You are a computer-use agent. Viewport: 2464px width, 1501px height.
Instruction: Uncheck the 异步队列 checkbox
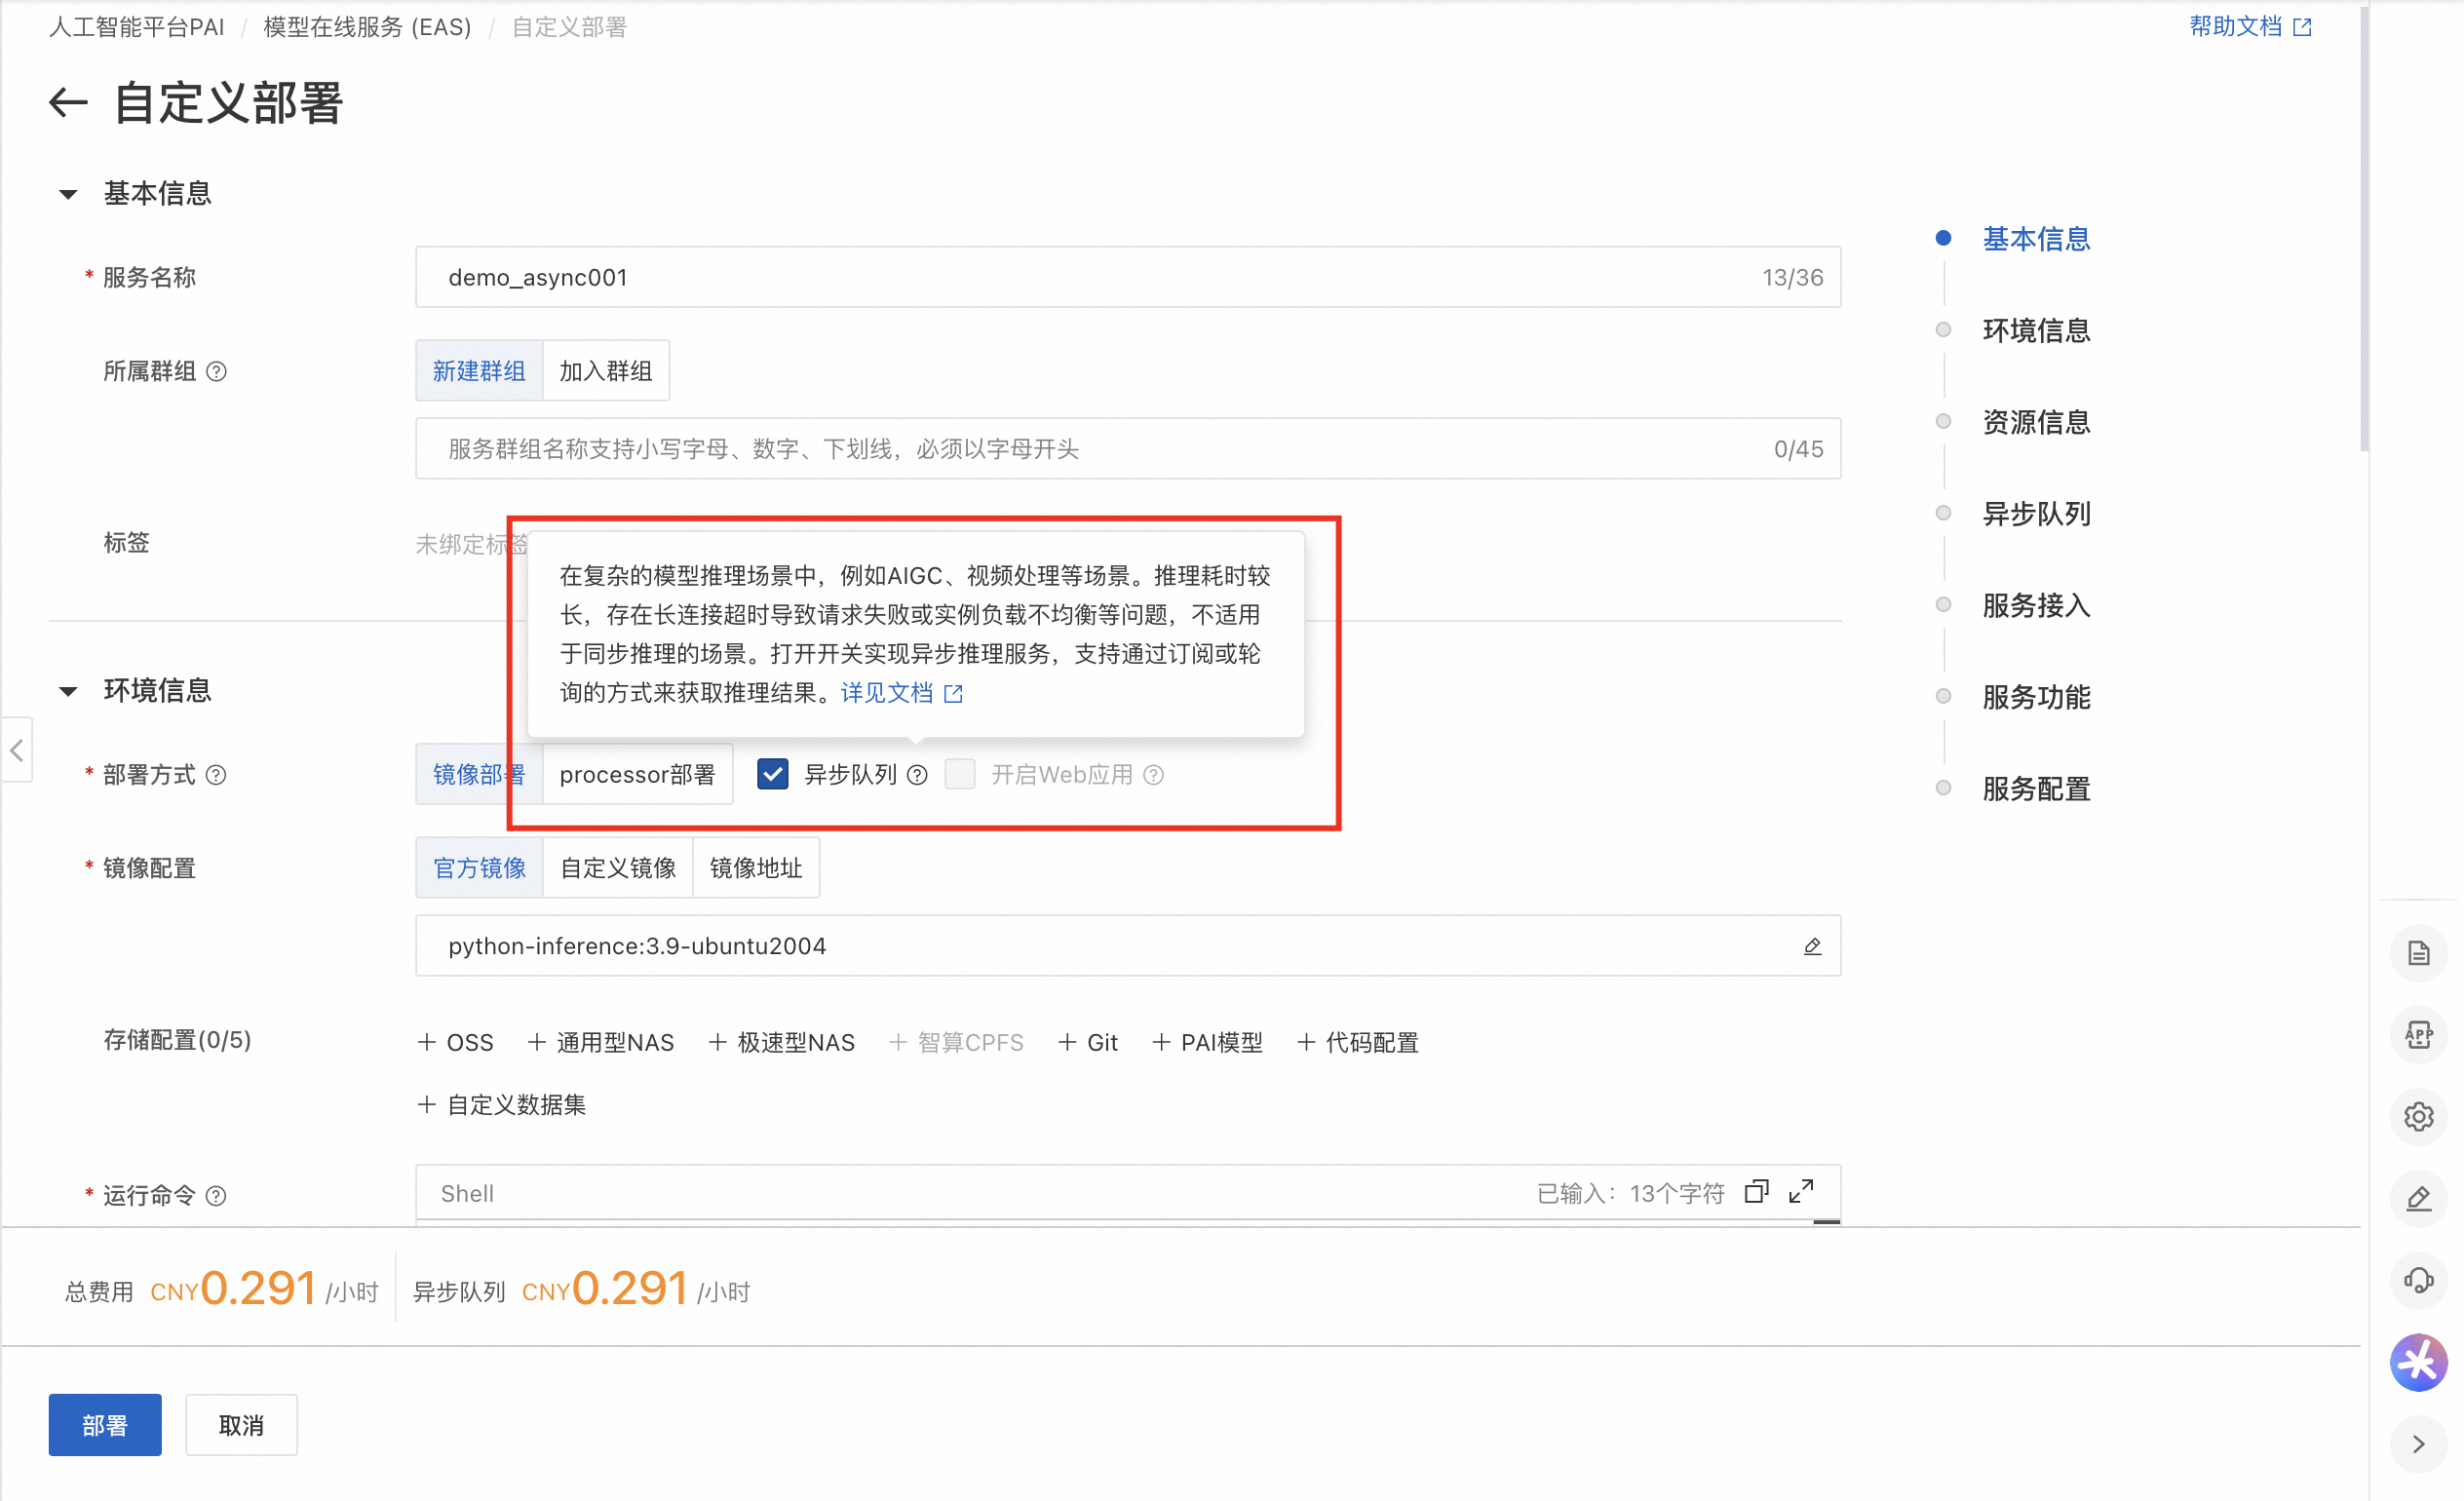[x=772, y=775]
